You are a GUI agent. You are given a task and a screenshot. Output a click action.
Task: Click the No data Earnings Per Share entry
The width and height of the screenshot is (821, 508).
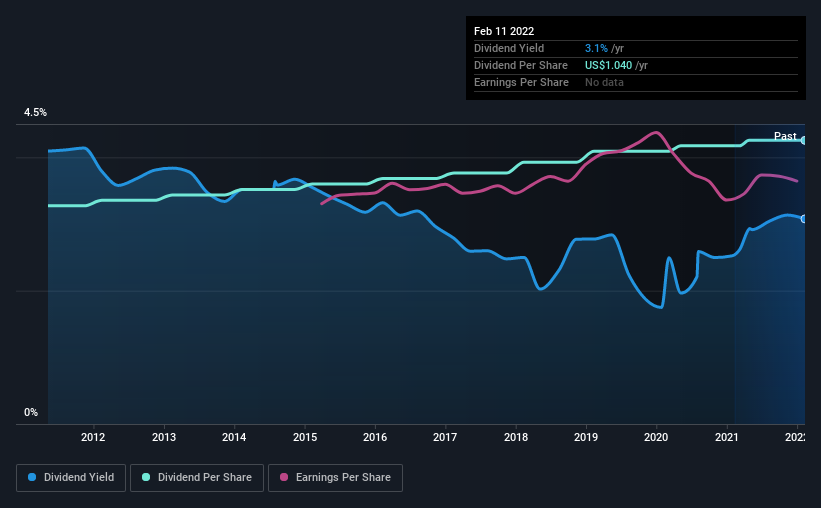604,82
